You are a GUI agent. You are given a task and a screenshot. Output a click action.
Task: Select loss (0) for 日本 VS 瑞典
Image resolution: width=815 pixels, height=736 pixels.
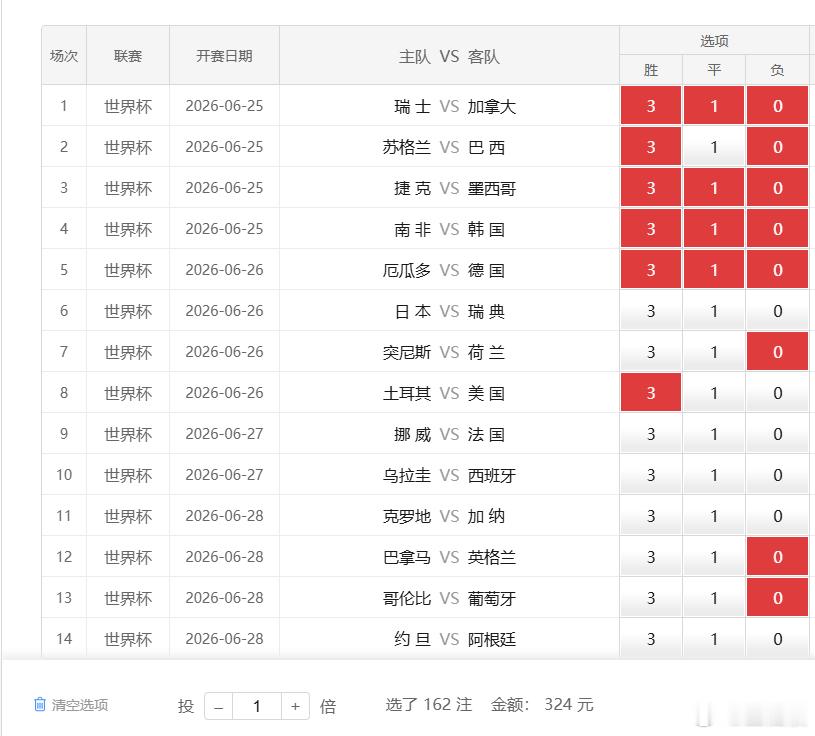[778, 311]
